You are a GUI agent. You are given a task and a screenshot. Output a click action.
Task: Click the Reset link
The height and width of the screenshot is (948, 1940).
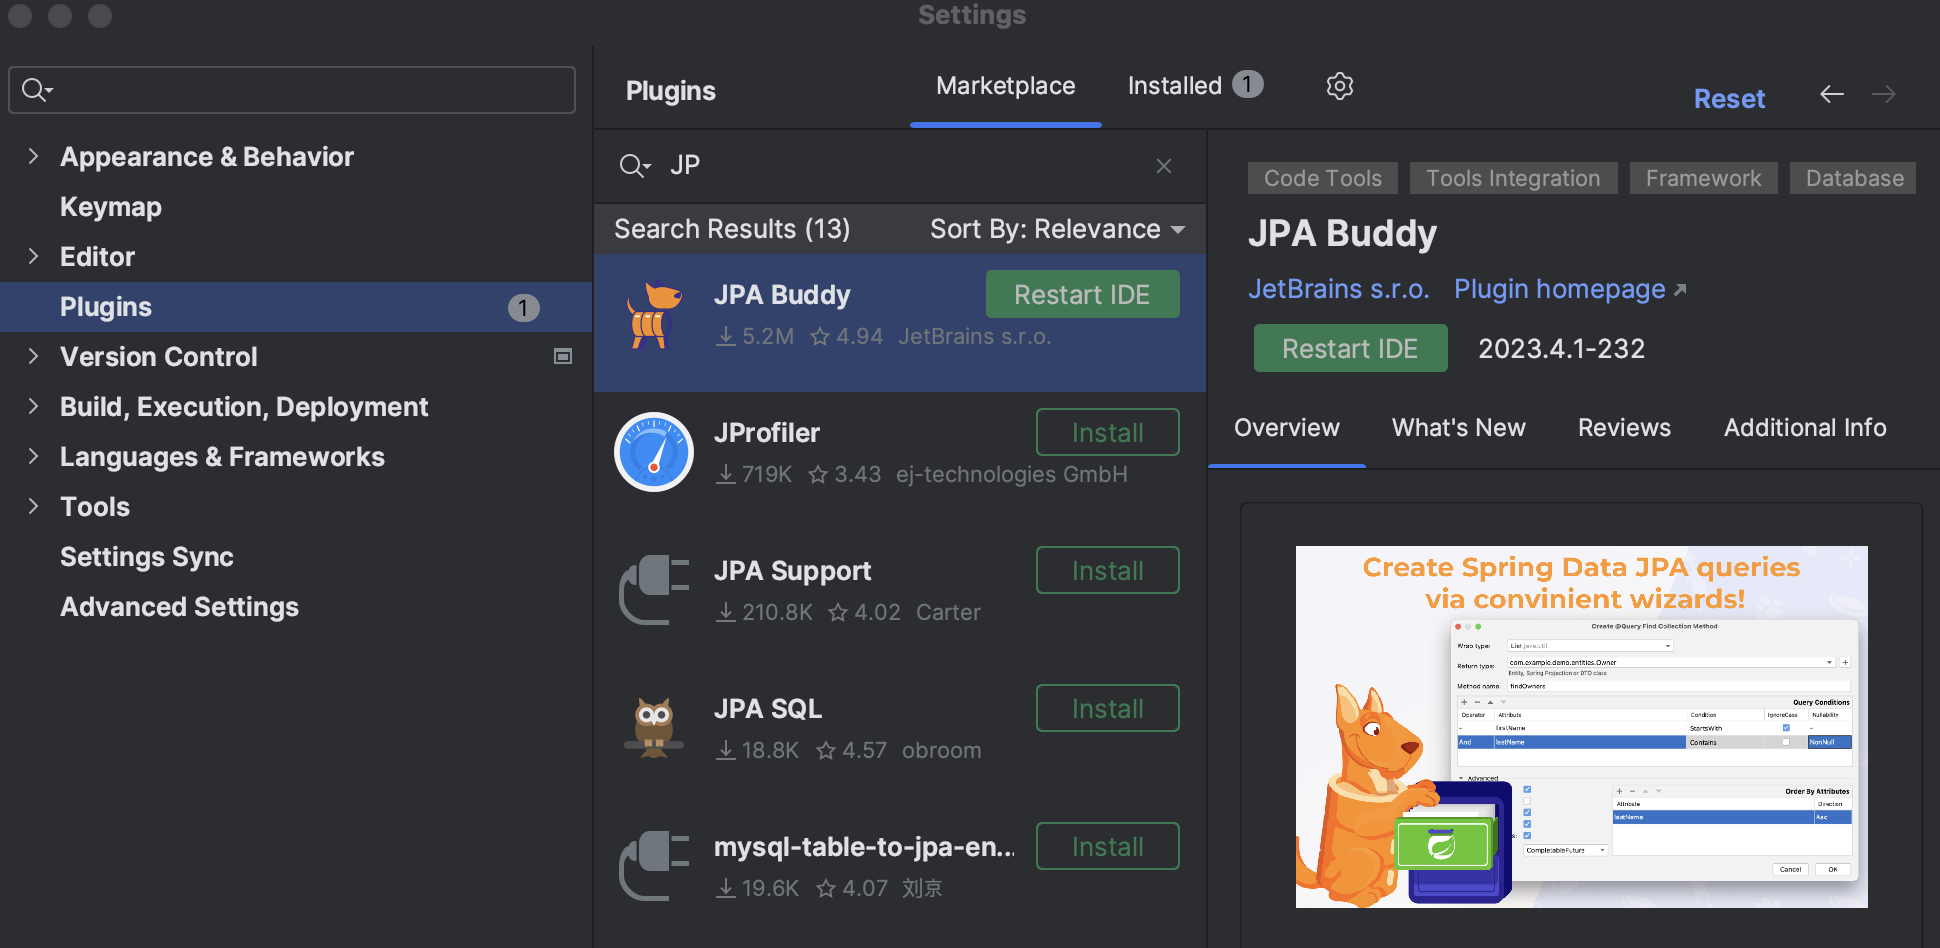click(1729, 99)
